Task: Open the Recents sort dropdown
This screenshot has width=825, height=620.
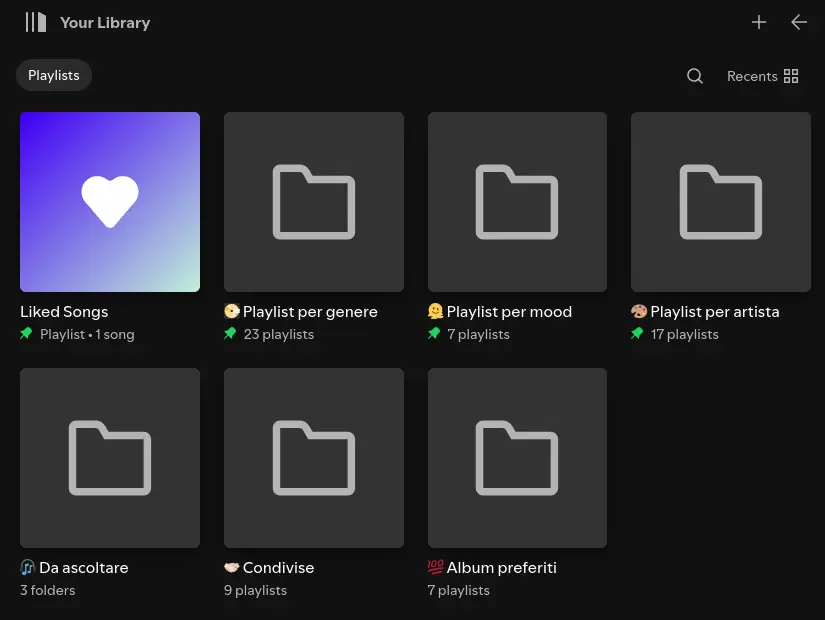Action: [752, 76]
